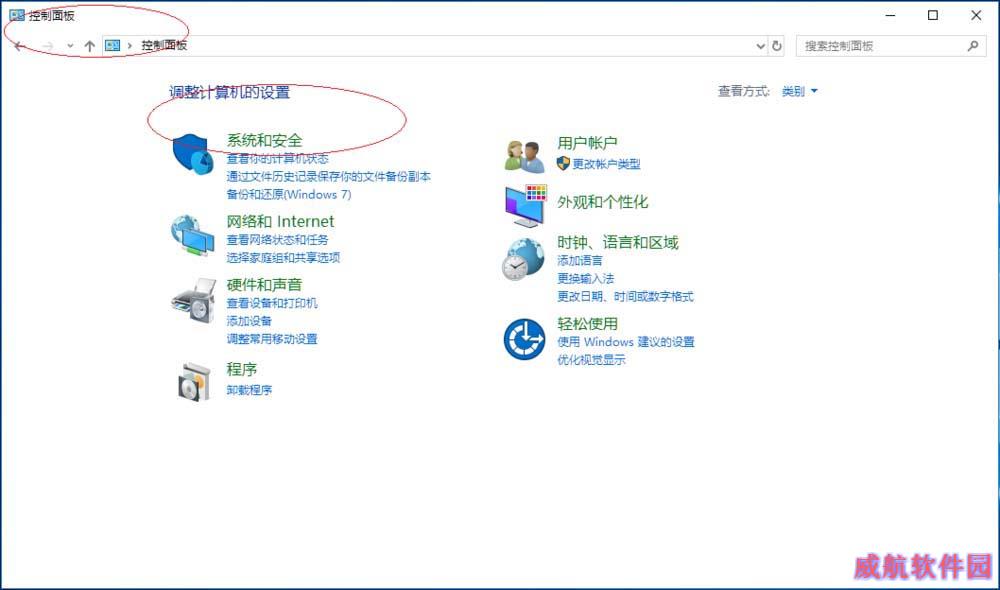The height and width of the screenshot is (590, 1000).
Task: Click the 更改帐户类型 link
Action: pyautogui.click(x=607, y=163)
